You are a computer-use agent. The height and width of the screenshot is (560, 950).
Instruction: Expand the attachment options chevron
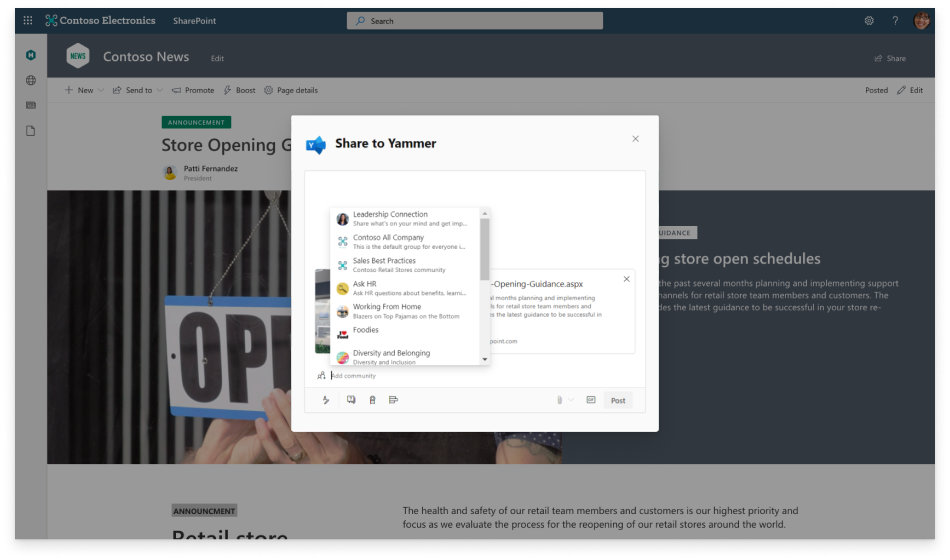[x=571, y=400]
